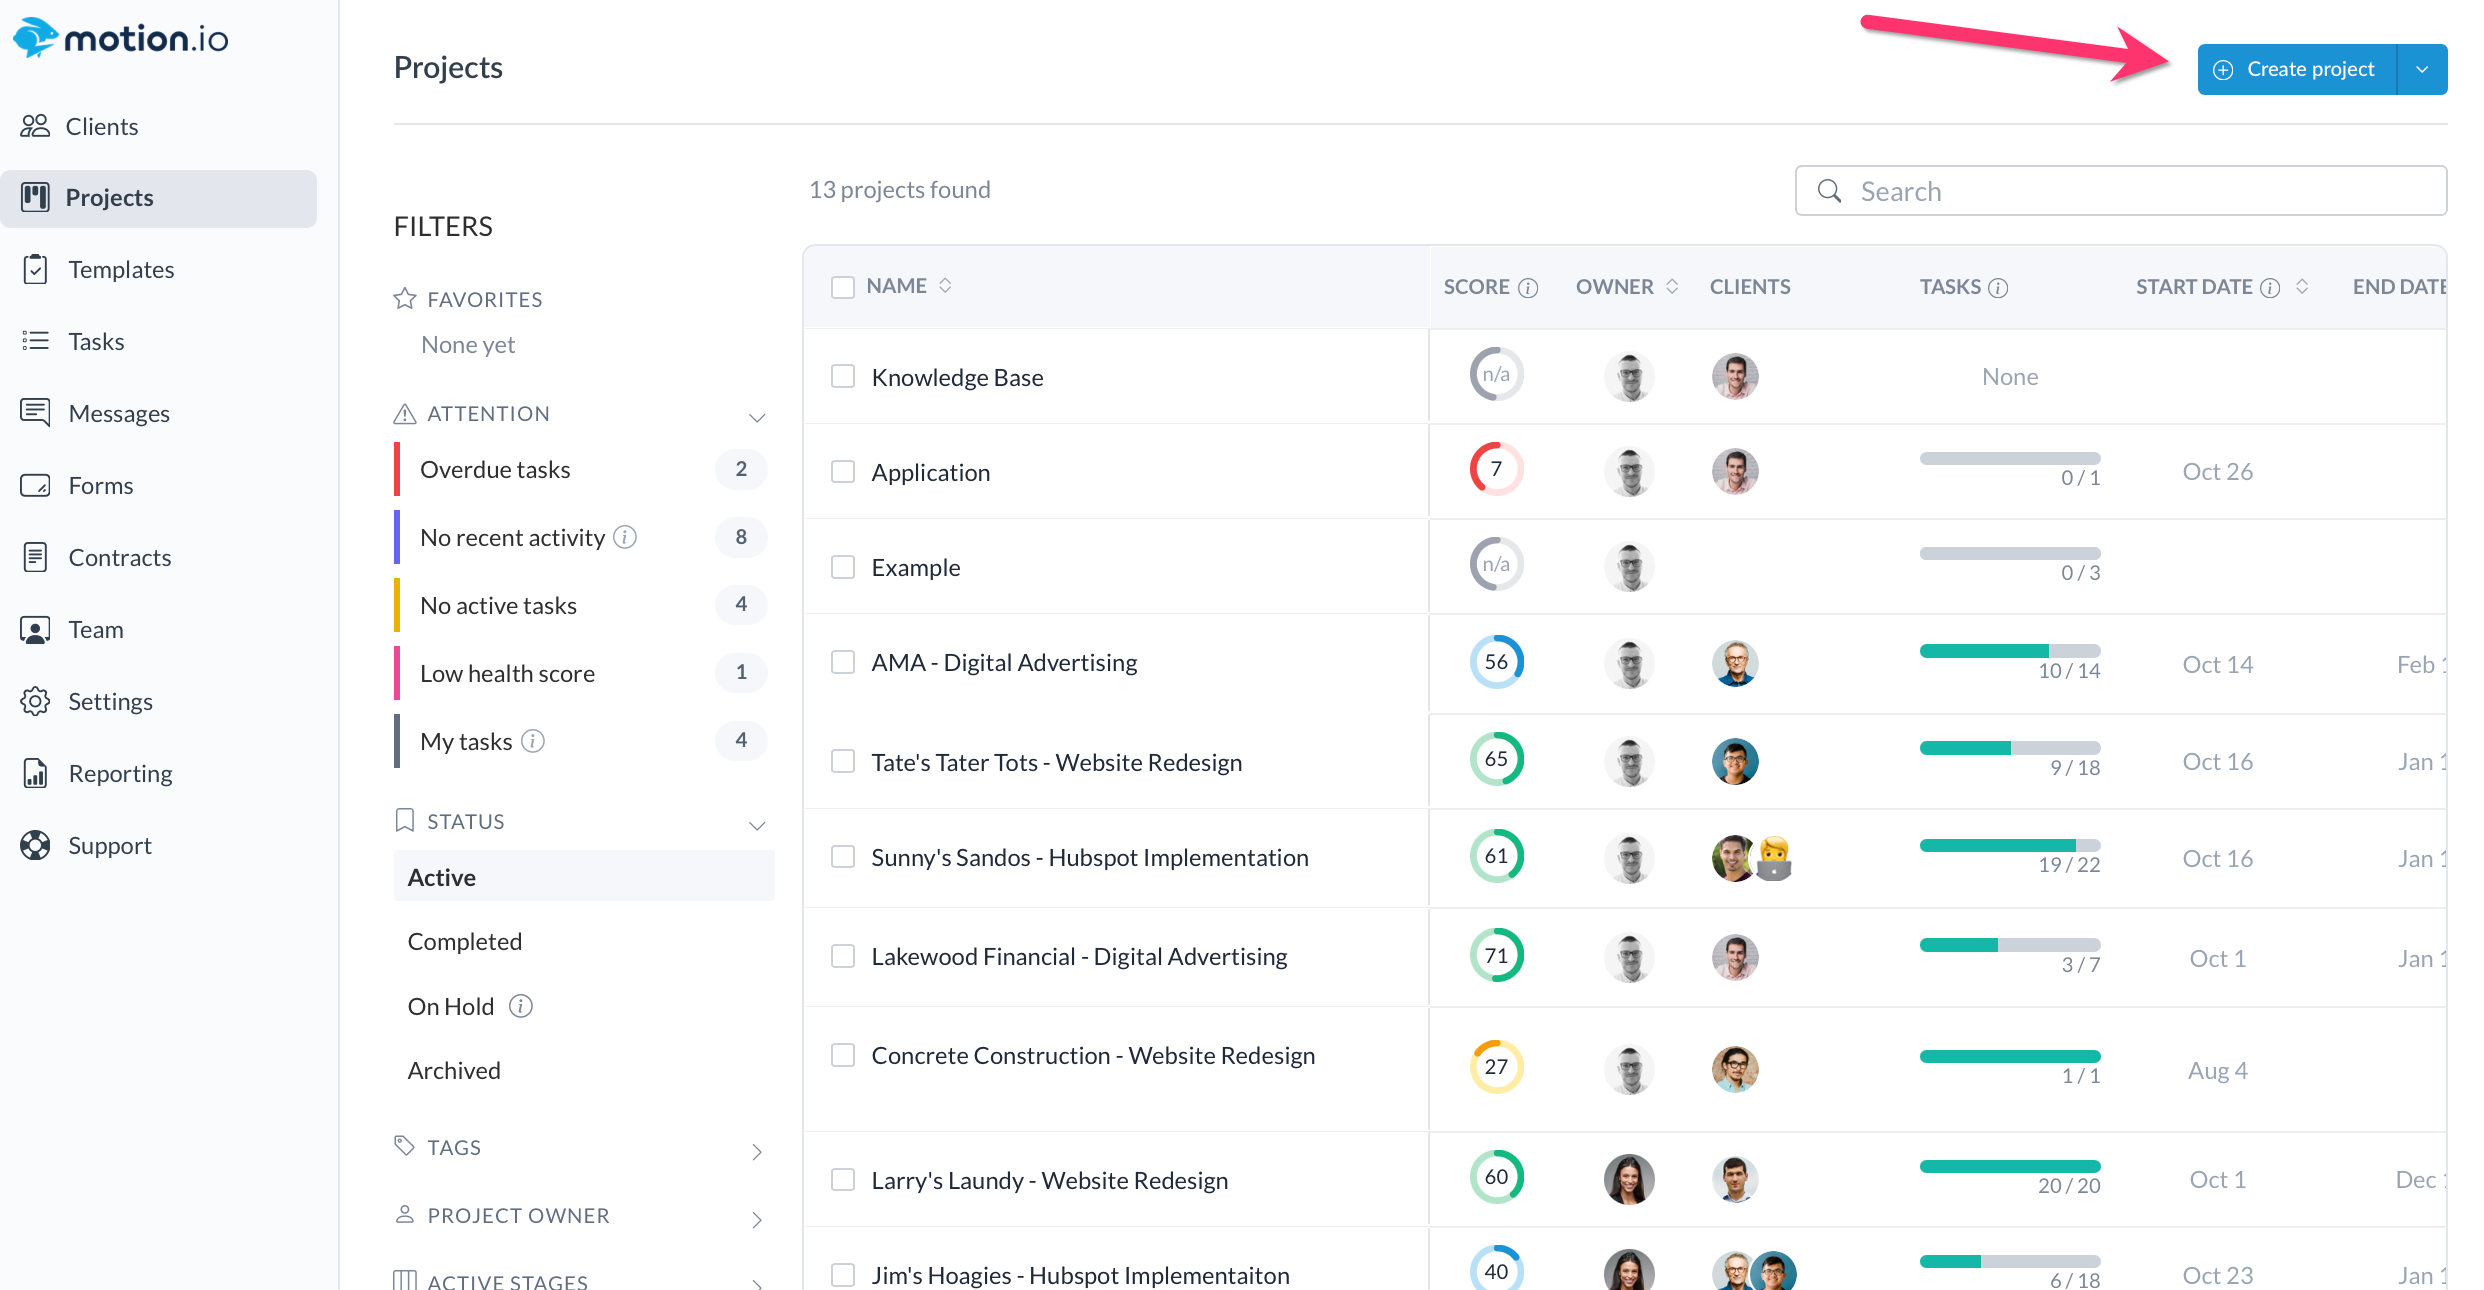The image size is (2484, 1290).
Task: Click the Clients people icon in sidebar
Action: [x=35, y=126]
